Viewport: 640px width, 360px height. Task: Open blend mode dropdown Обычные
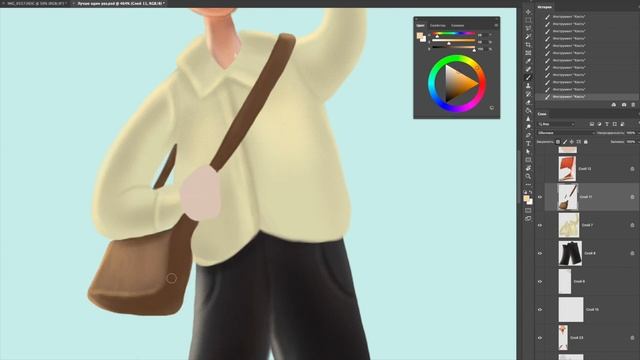565,133
